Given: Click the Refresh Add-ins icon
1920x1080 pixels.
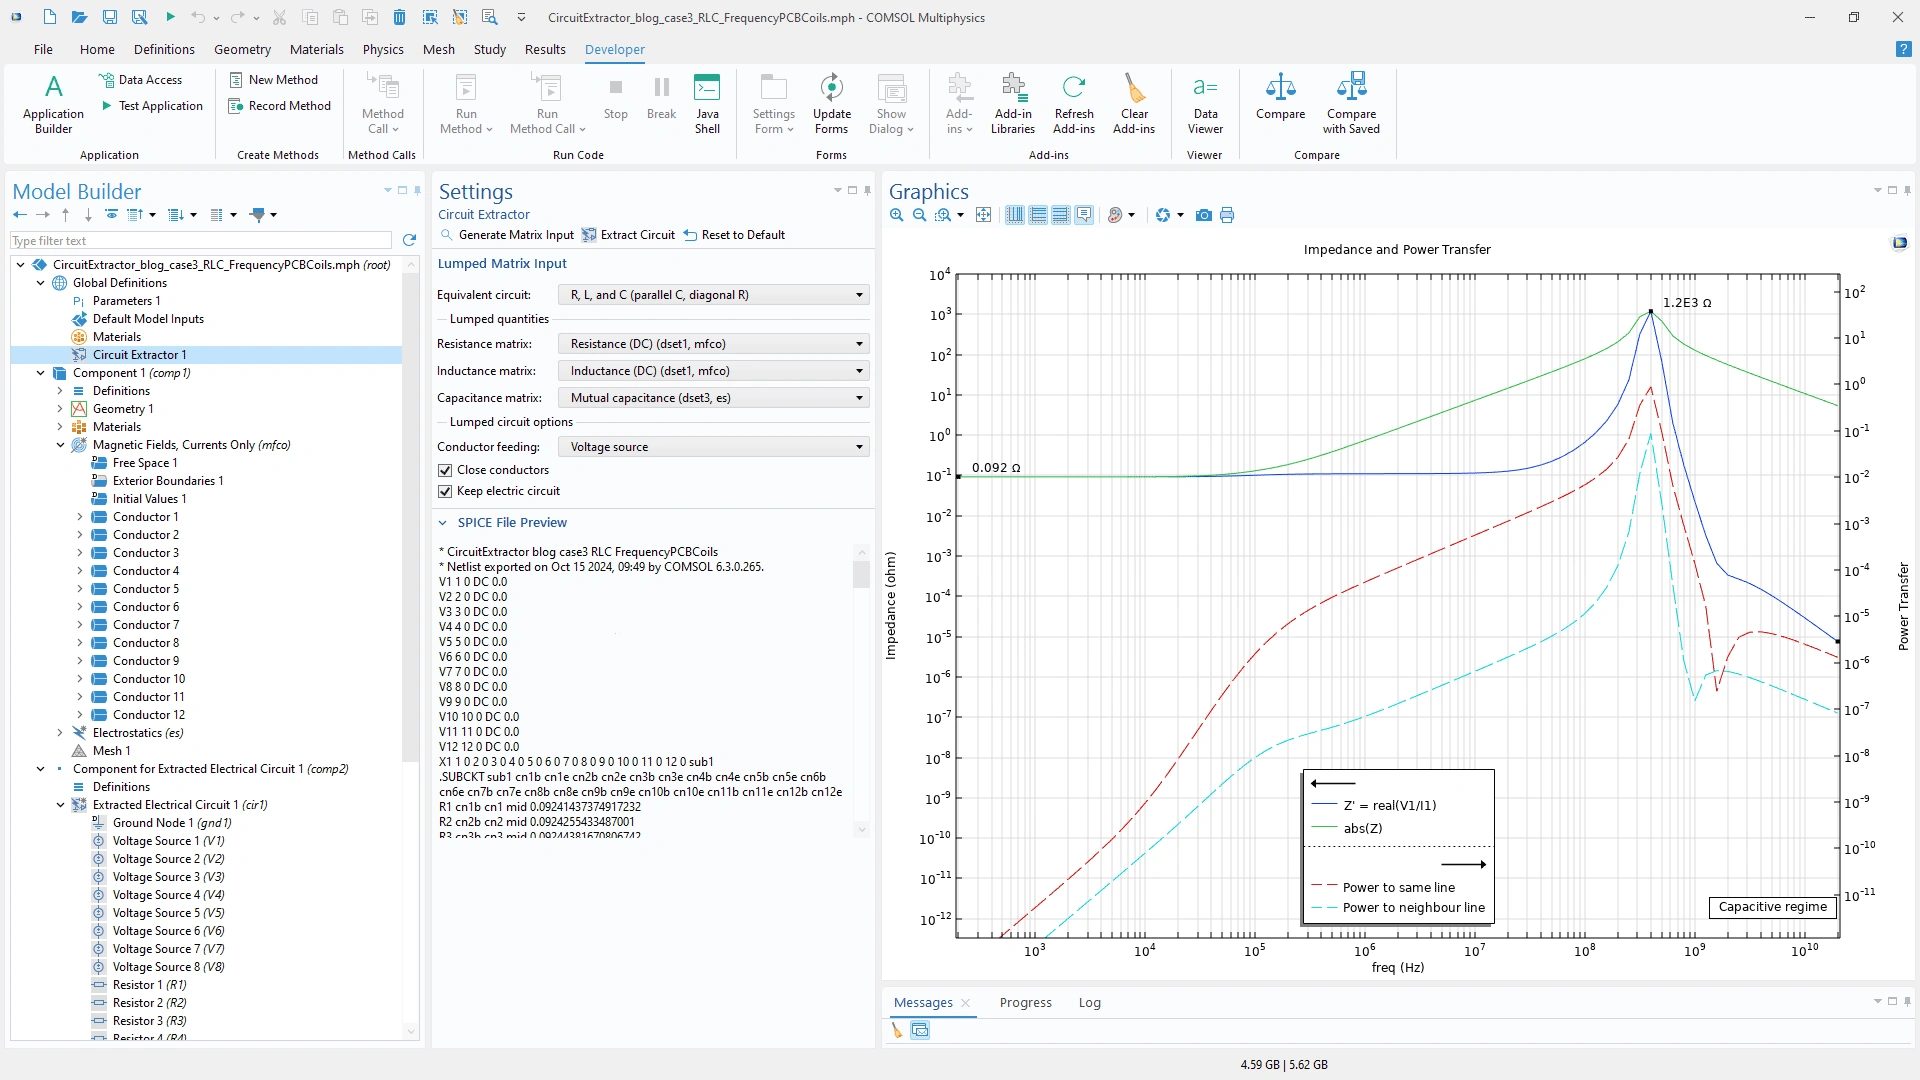Looking at the screenshot, I should pos(1073,102).
